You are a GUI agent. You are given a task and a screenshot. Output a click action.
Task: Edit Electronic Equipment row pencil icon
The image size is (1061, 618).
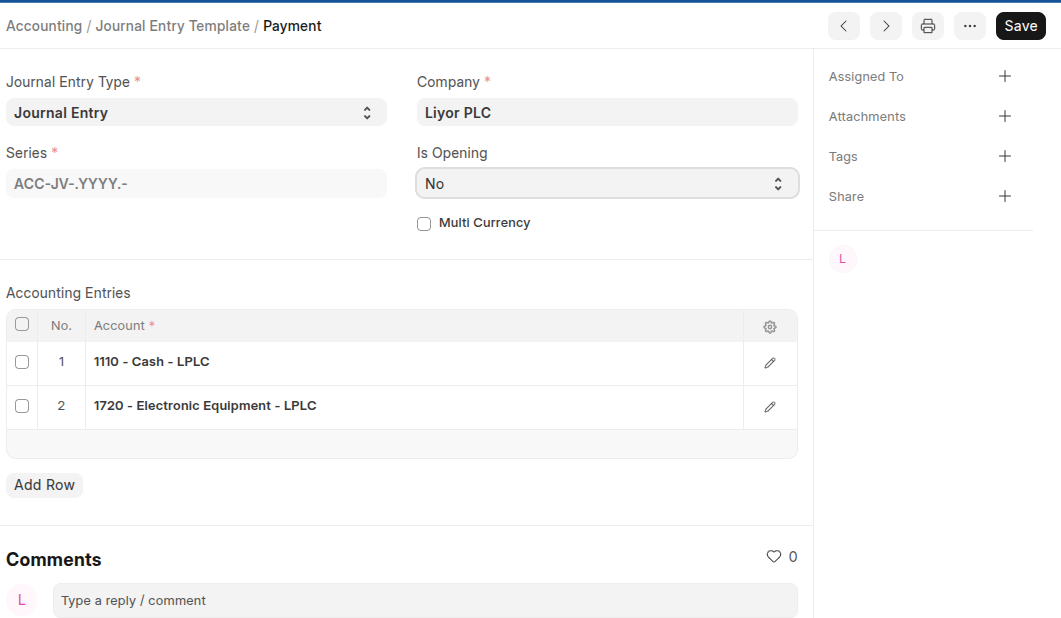769,407
